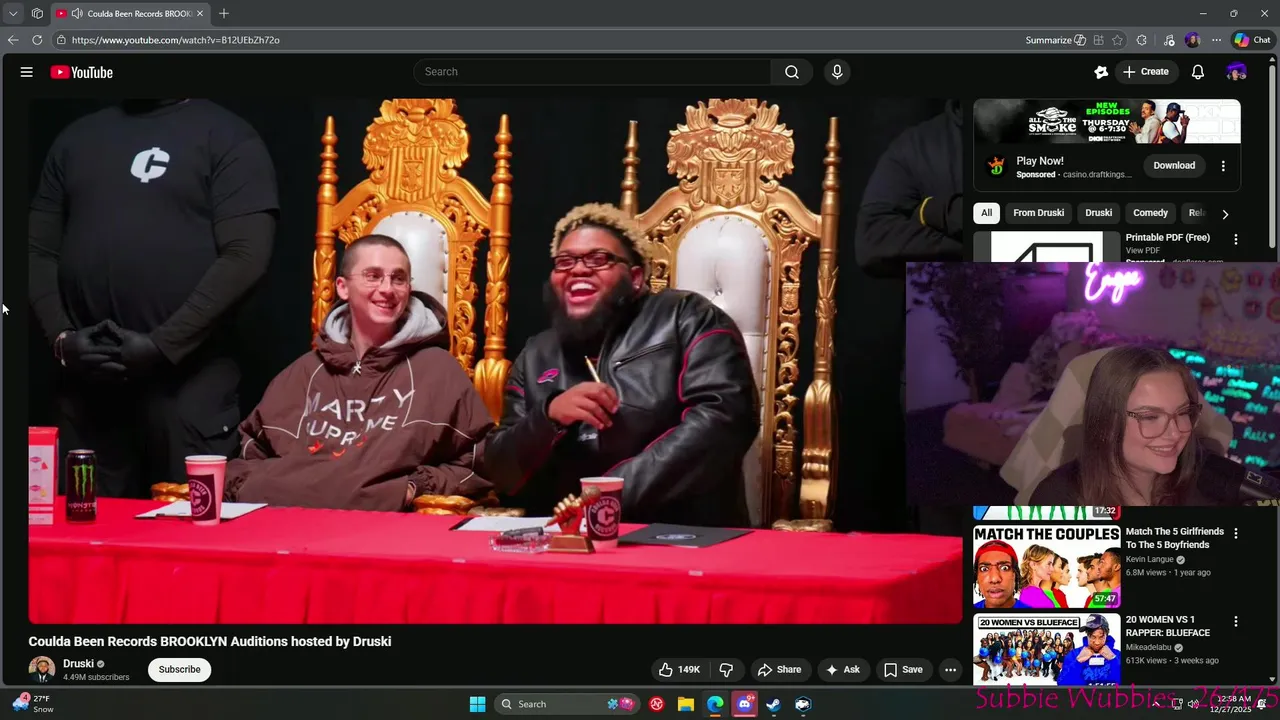1280x720 pixels.
Task: Save the video to a playlist
Action: click(903, 670)
